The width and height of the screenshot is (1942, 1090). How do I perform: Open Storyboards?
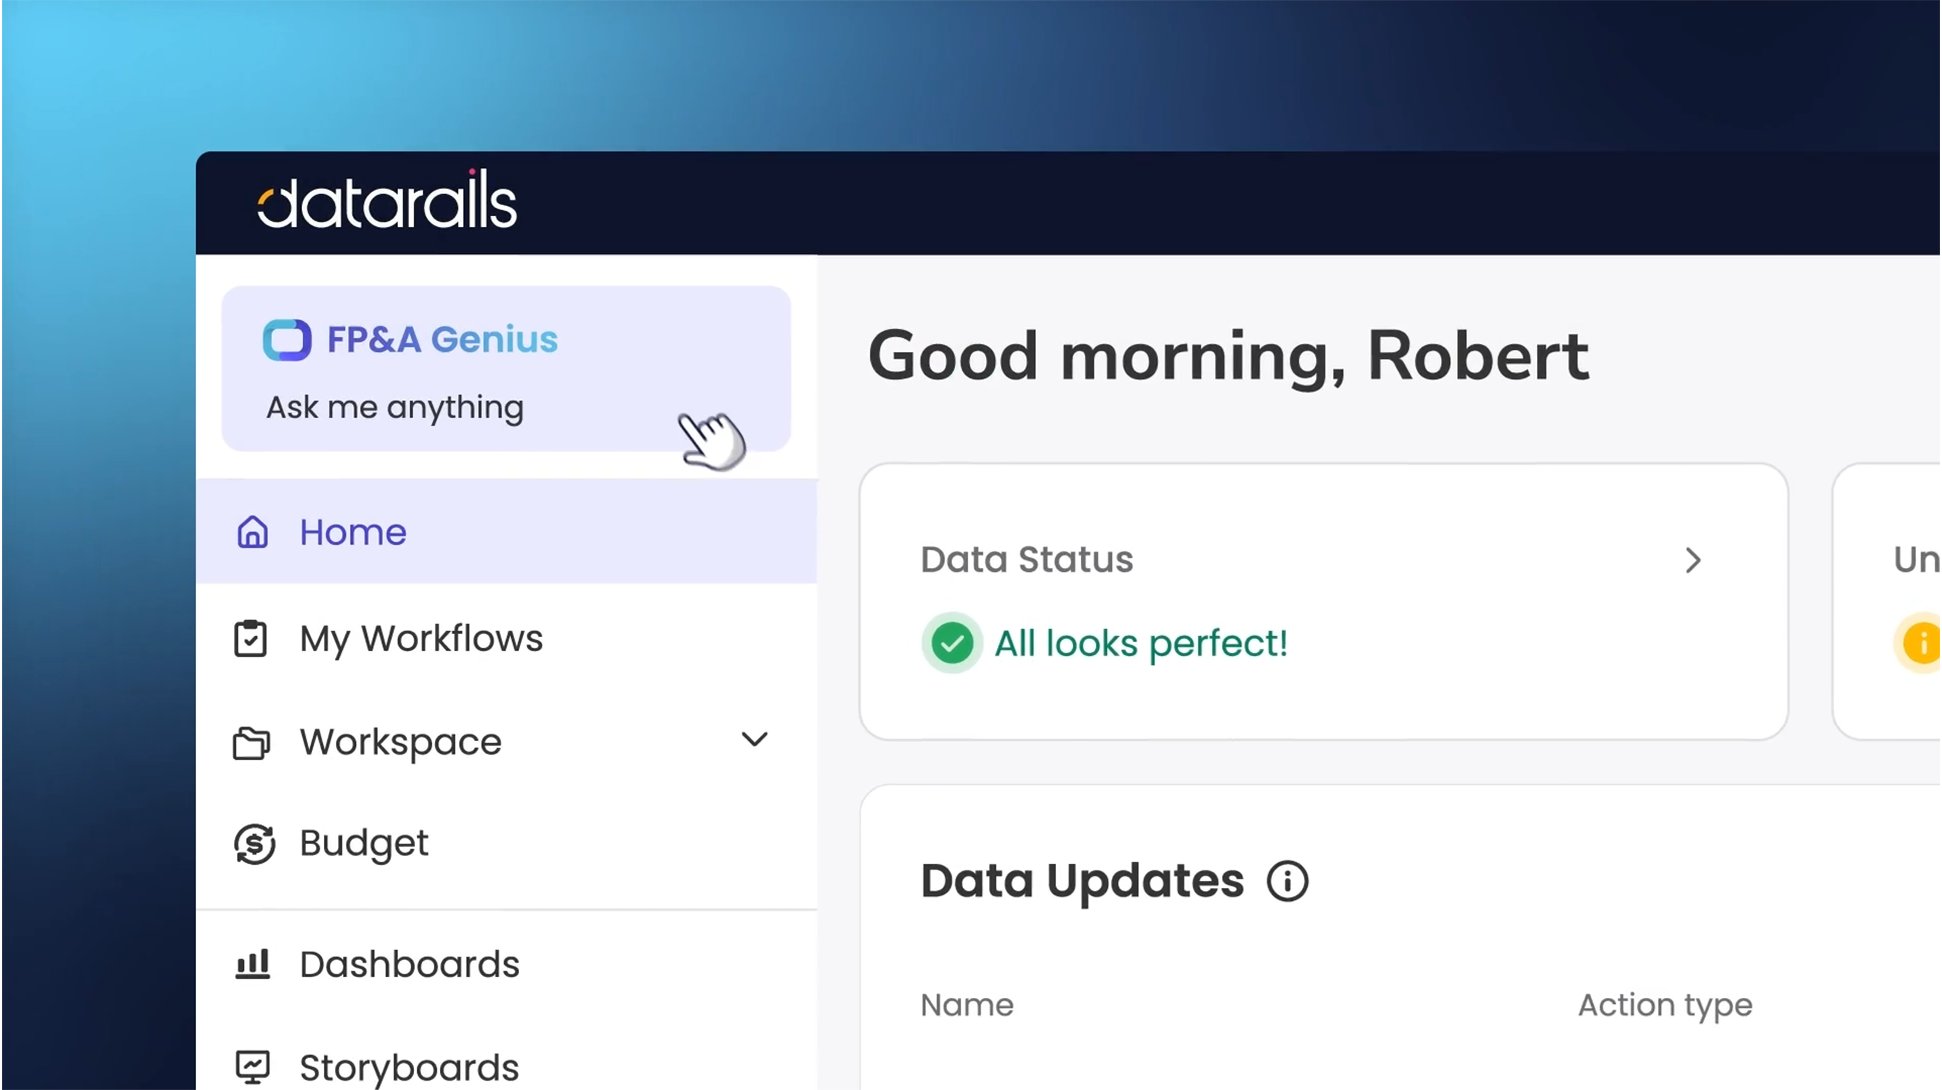[410, 1068]
